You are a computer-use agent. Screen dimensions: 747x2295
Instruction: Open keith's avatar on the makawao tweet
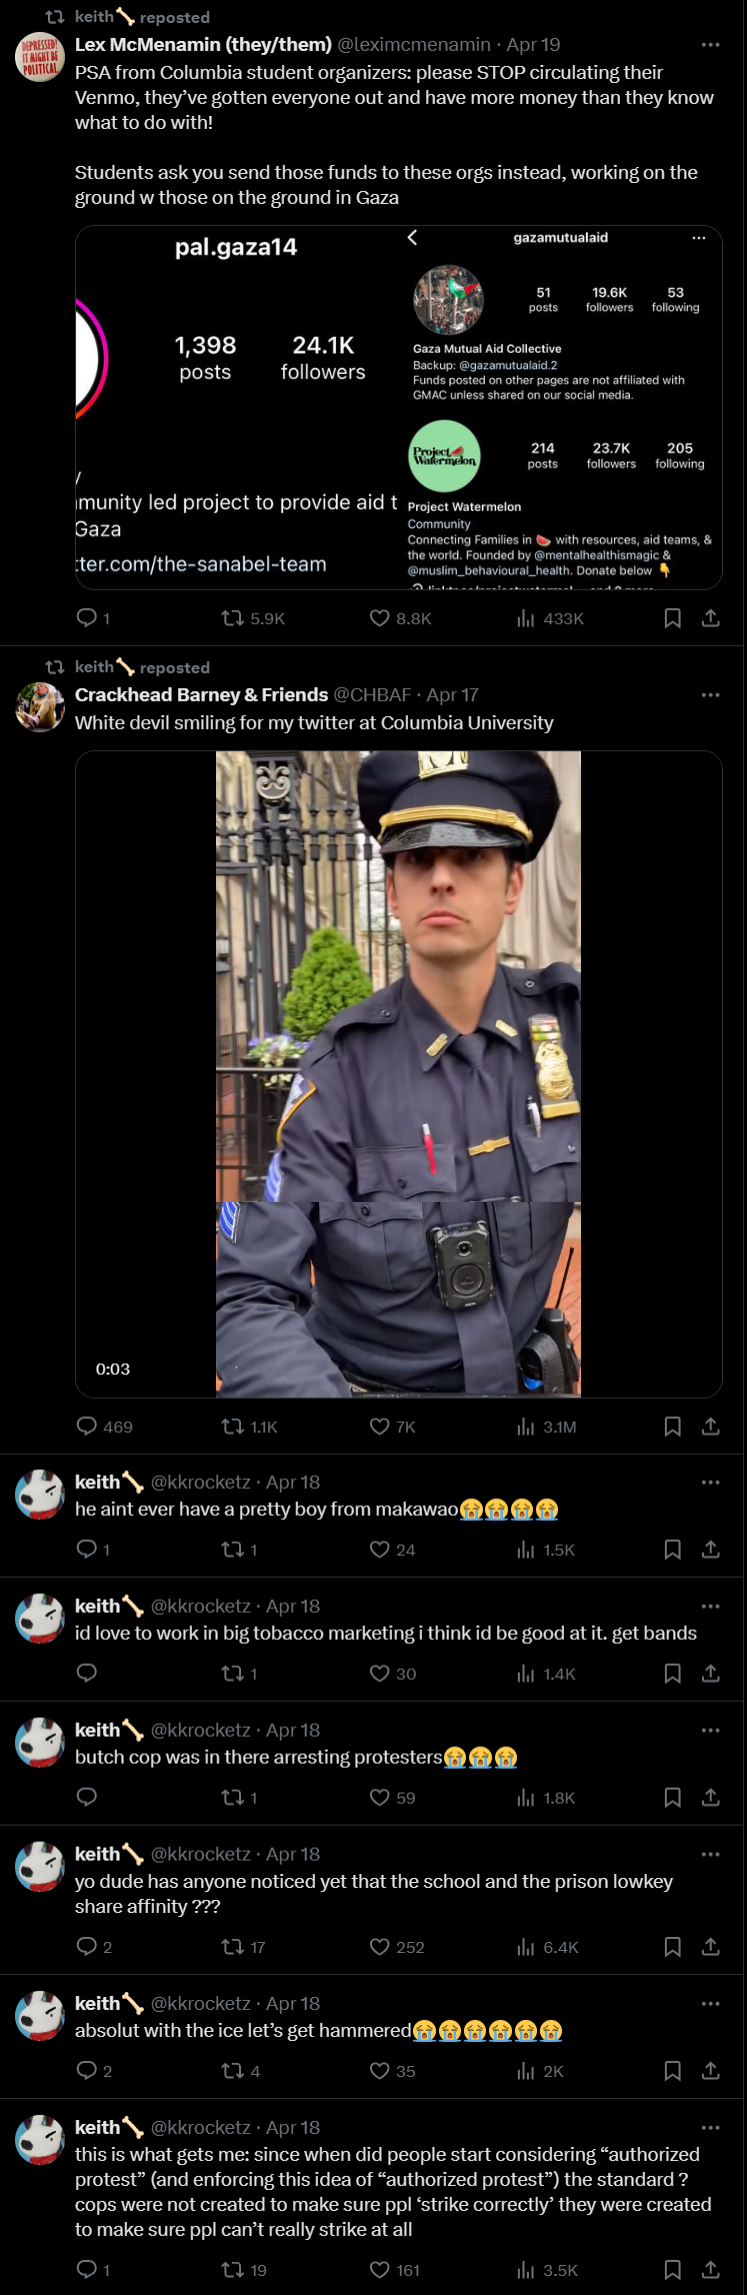[x=40, y=1494]
